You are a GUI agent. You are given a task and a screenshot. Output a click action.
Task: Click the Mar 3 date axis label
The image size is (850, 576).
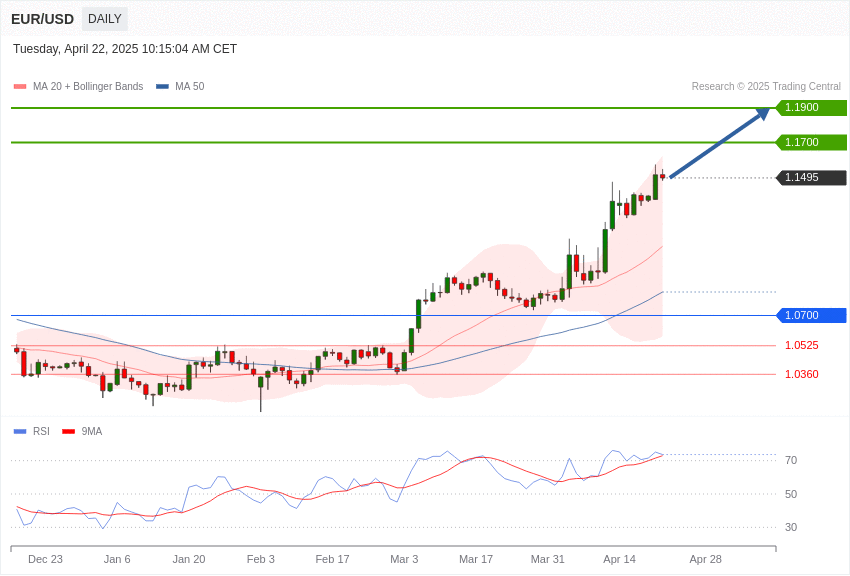coord(404,559)
